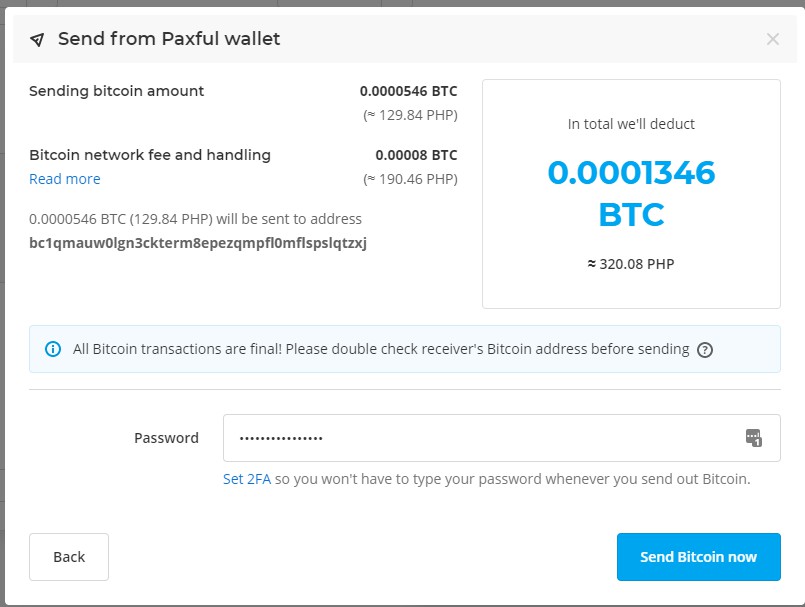Click the Sending bitcoin amount label
This screenshot has height=607, width=805.
pyautogui.click(x=116, y=91)
